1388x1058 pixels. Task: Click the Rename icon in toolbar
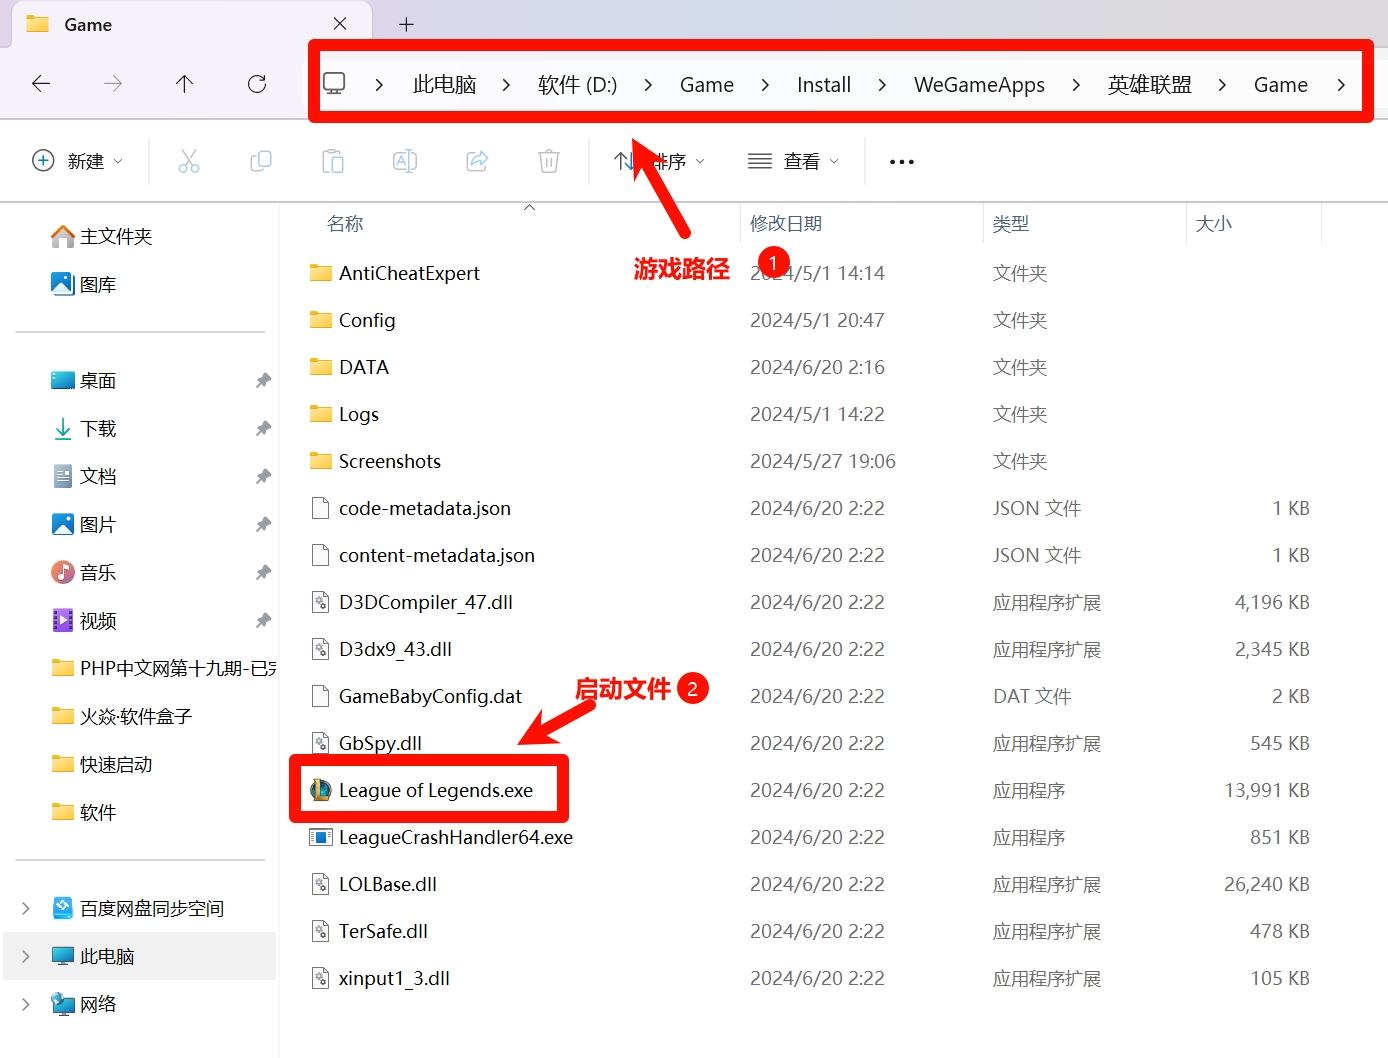405,161
